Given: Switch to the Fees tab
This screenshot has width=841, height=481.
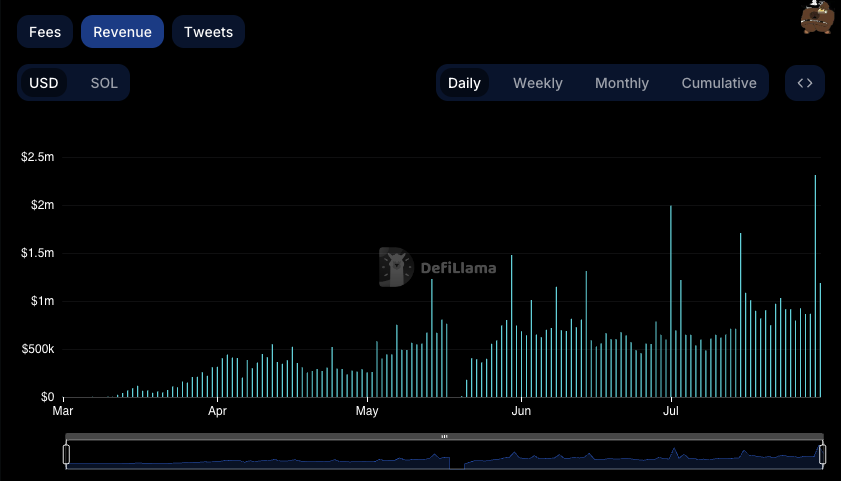Looking at the screenshot, I should (x=45, y=32).
